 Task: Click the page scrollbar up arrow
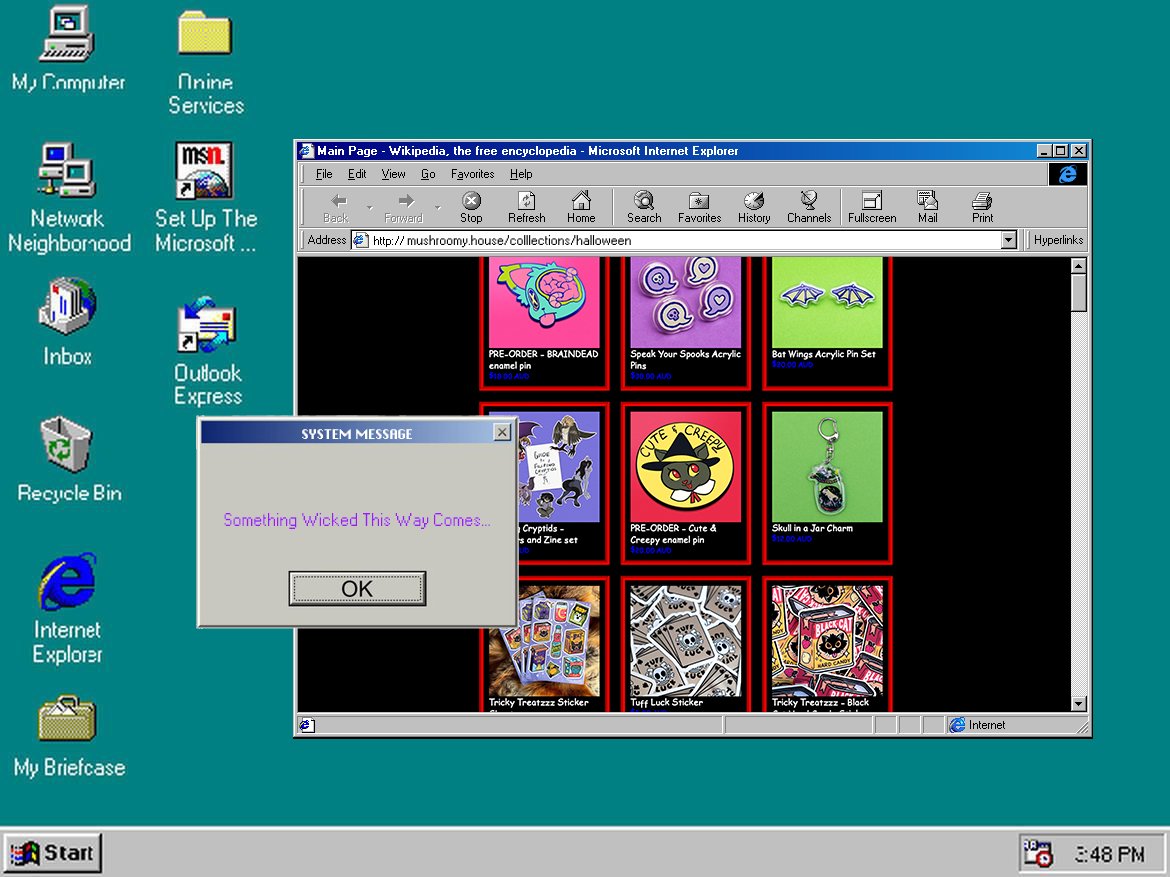point(1078,266)
